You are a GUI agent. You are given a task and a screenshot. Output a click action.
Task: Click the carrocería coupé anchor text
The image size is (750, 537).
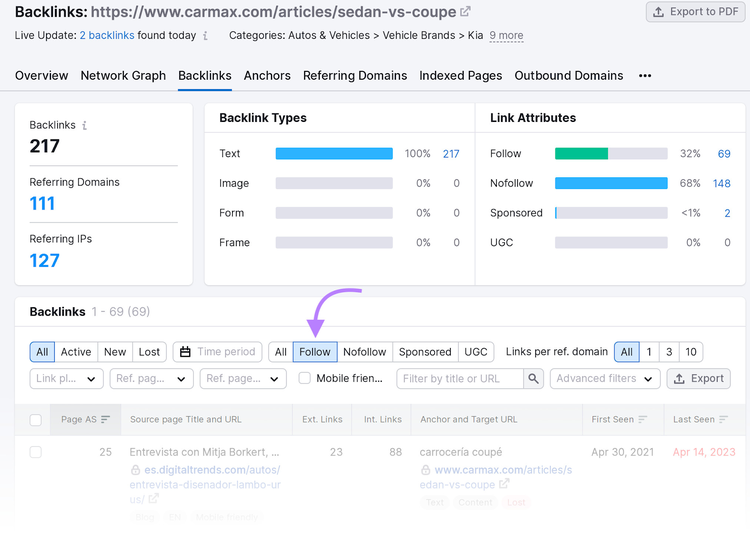461,452
